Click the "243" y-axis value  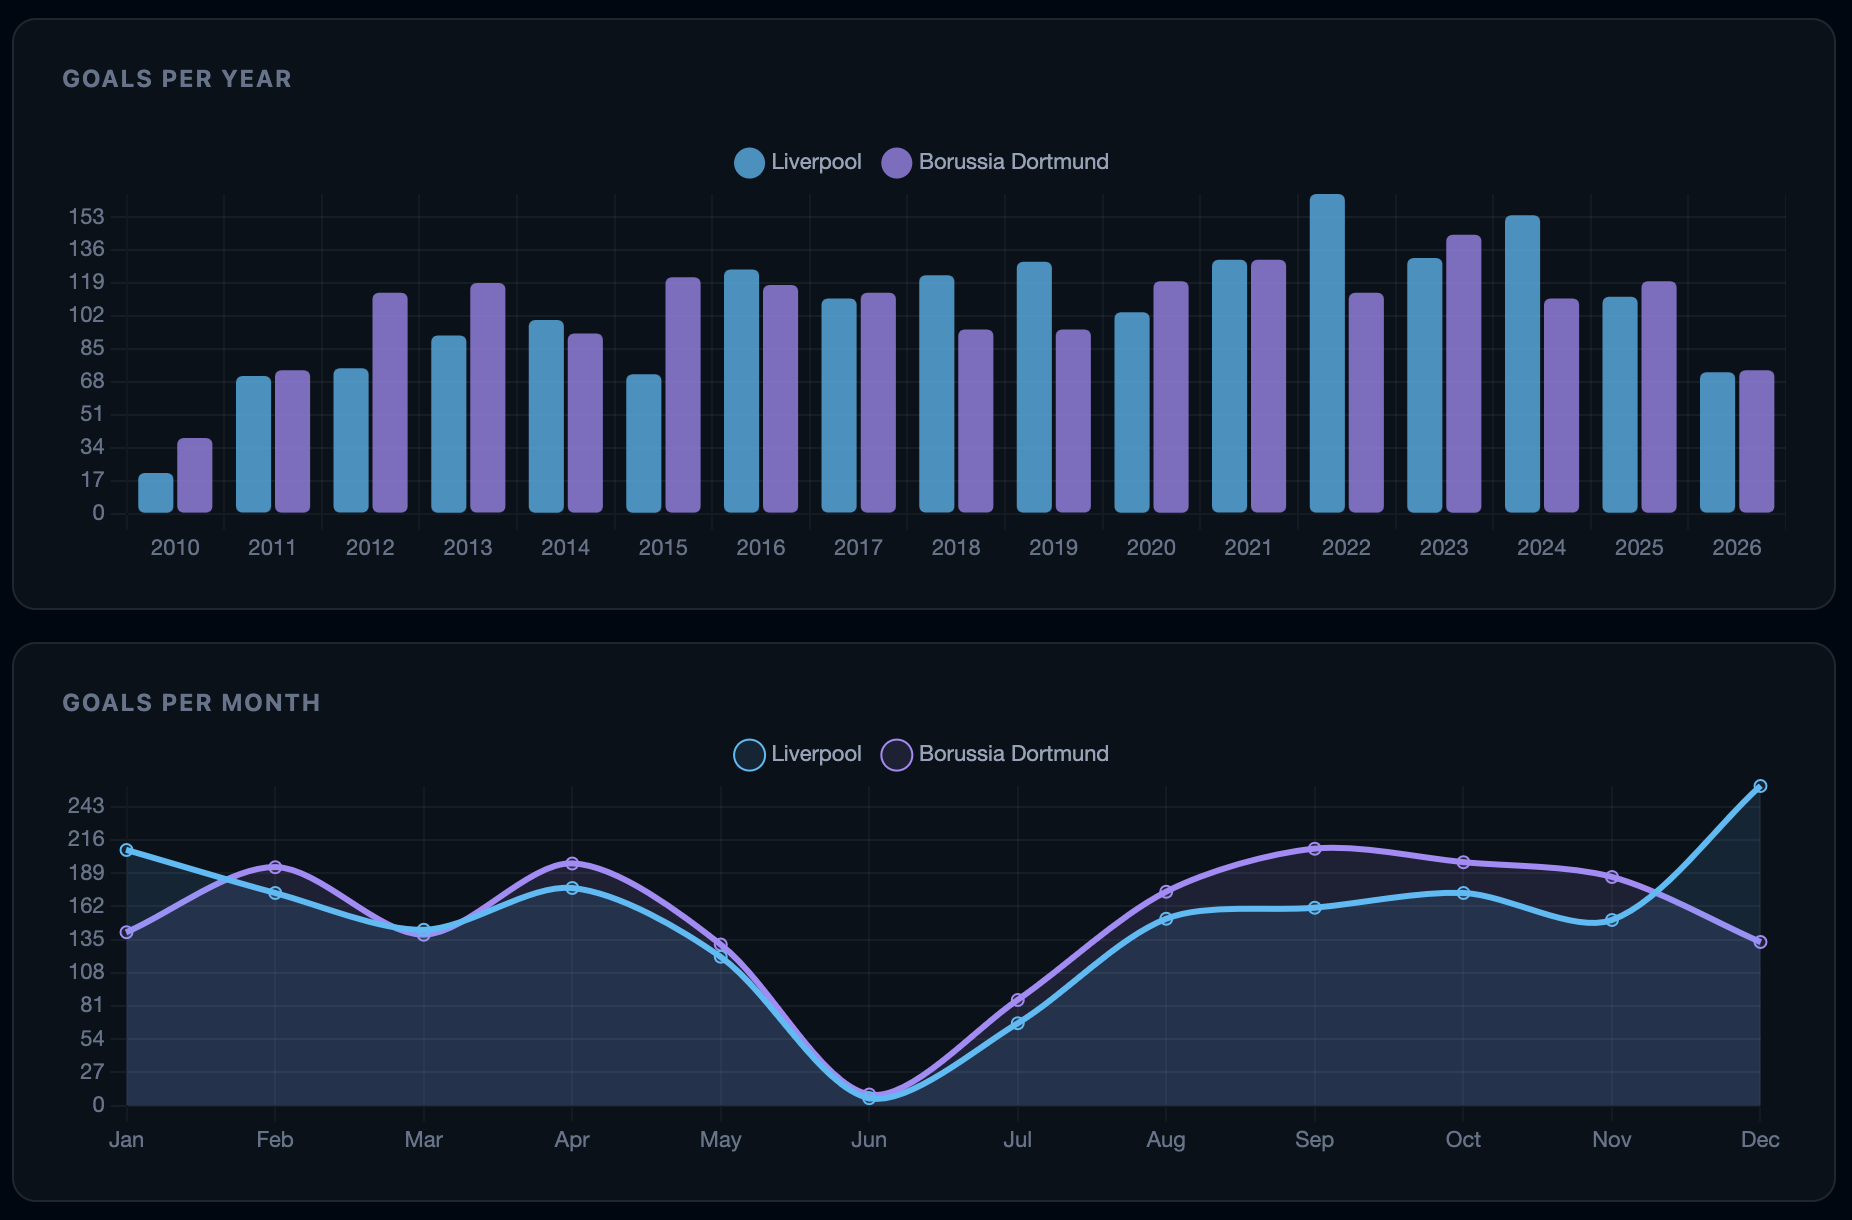[x=86, y=806]
